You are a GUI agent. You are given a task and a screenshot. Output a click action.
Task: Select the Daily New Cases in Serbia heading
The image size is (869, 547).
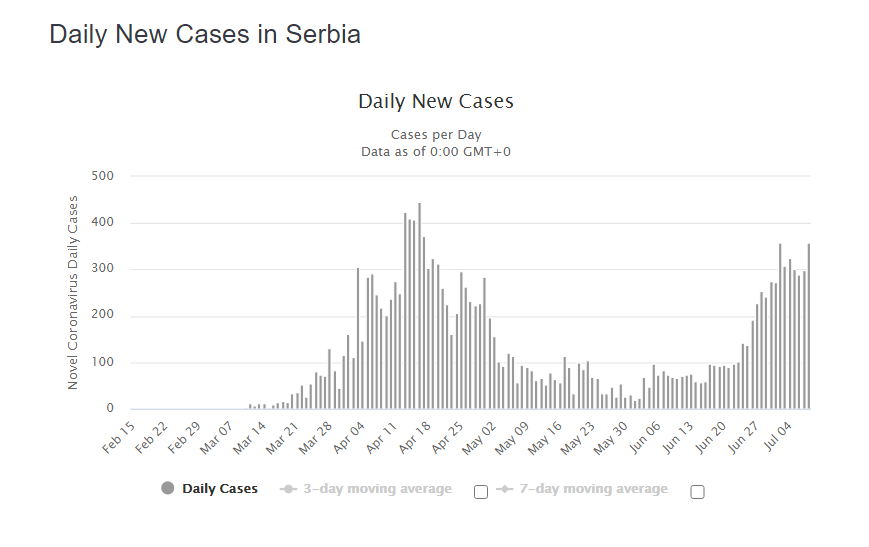pos(205,34)
